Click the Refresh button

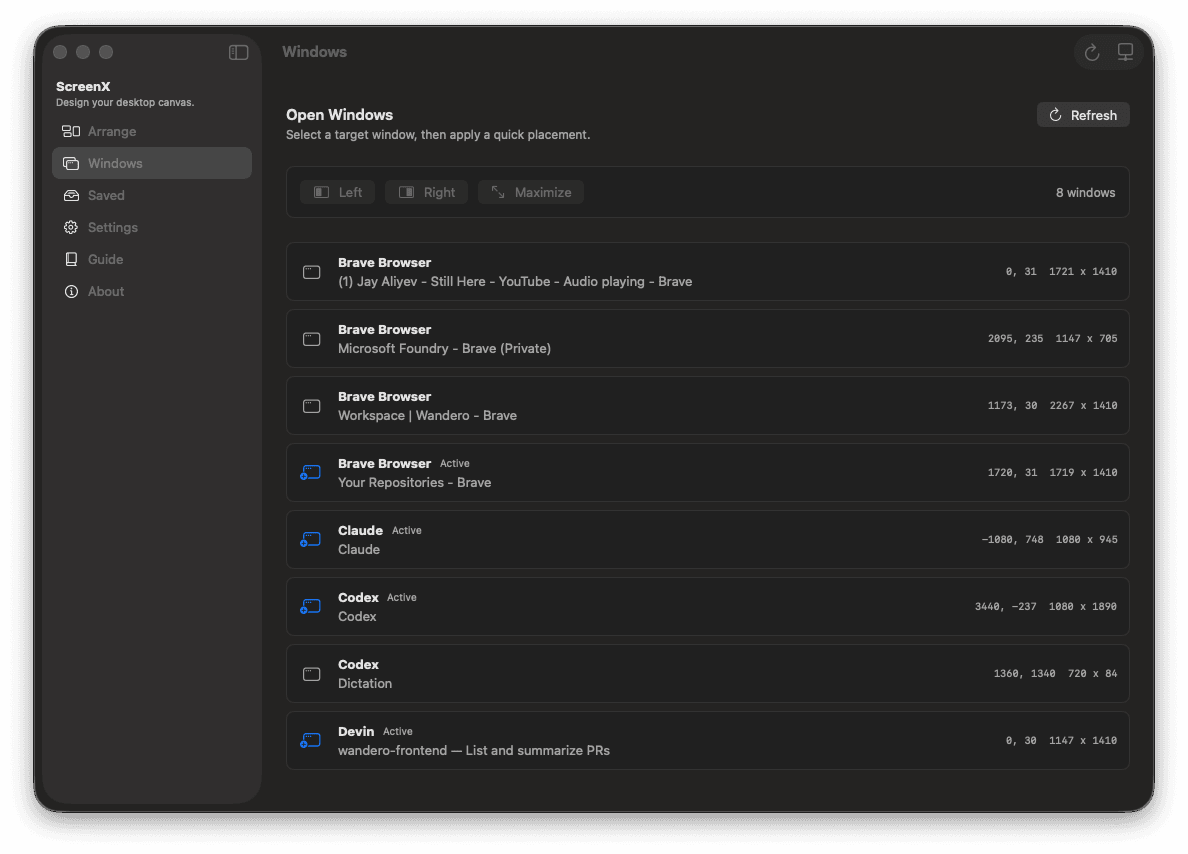1083,115
